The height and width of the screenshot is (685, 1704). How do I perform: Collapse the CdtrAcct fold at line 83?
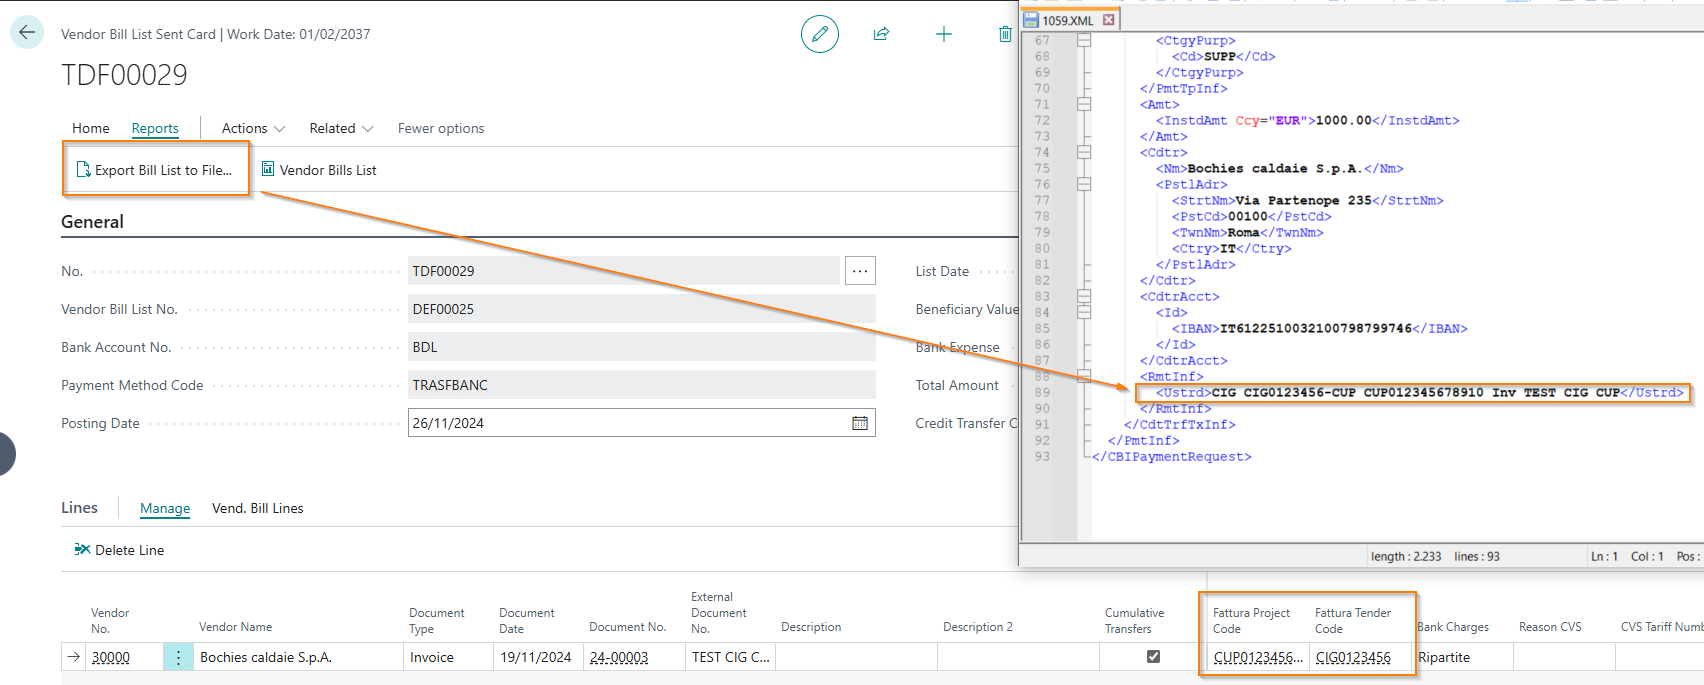pos(1084,297)
